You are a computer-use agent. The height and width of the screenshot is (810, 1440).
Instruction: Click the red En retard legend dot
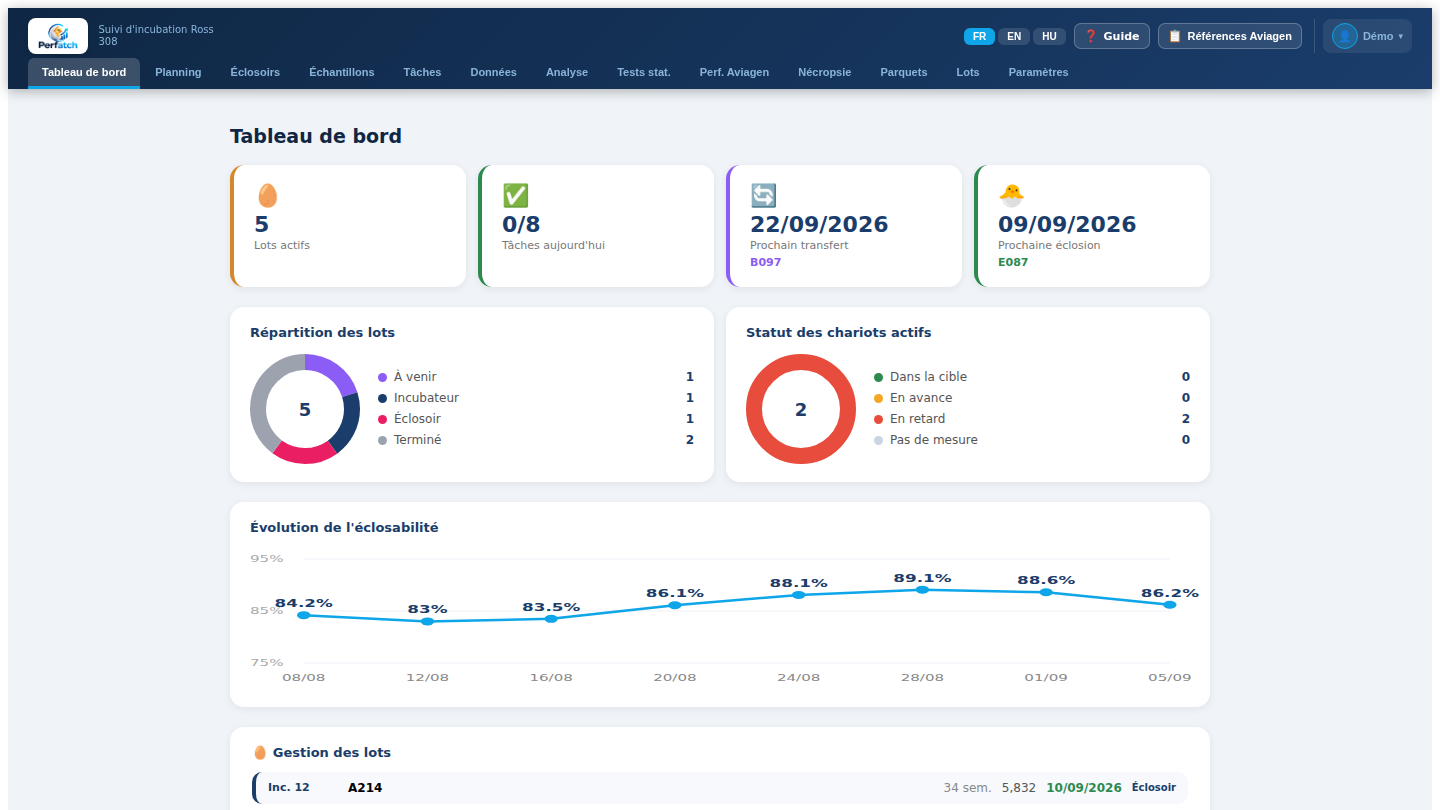point(878,419)
